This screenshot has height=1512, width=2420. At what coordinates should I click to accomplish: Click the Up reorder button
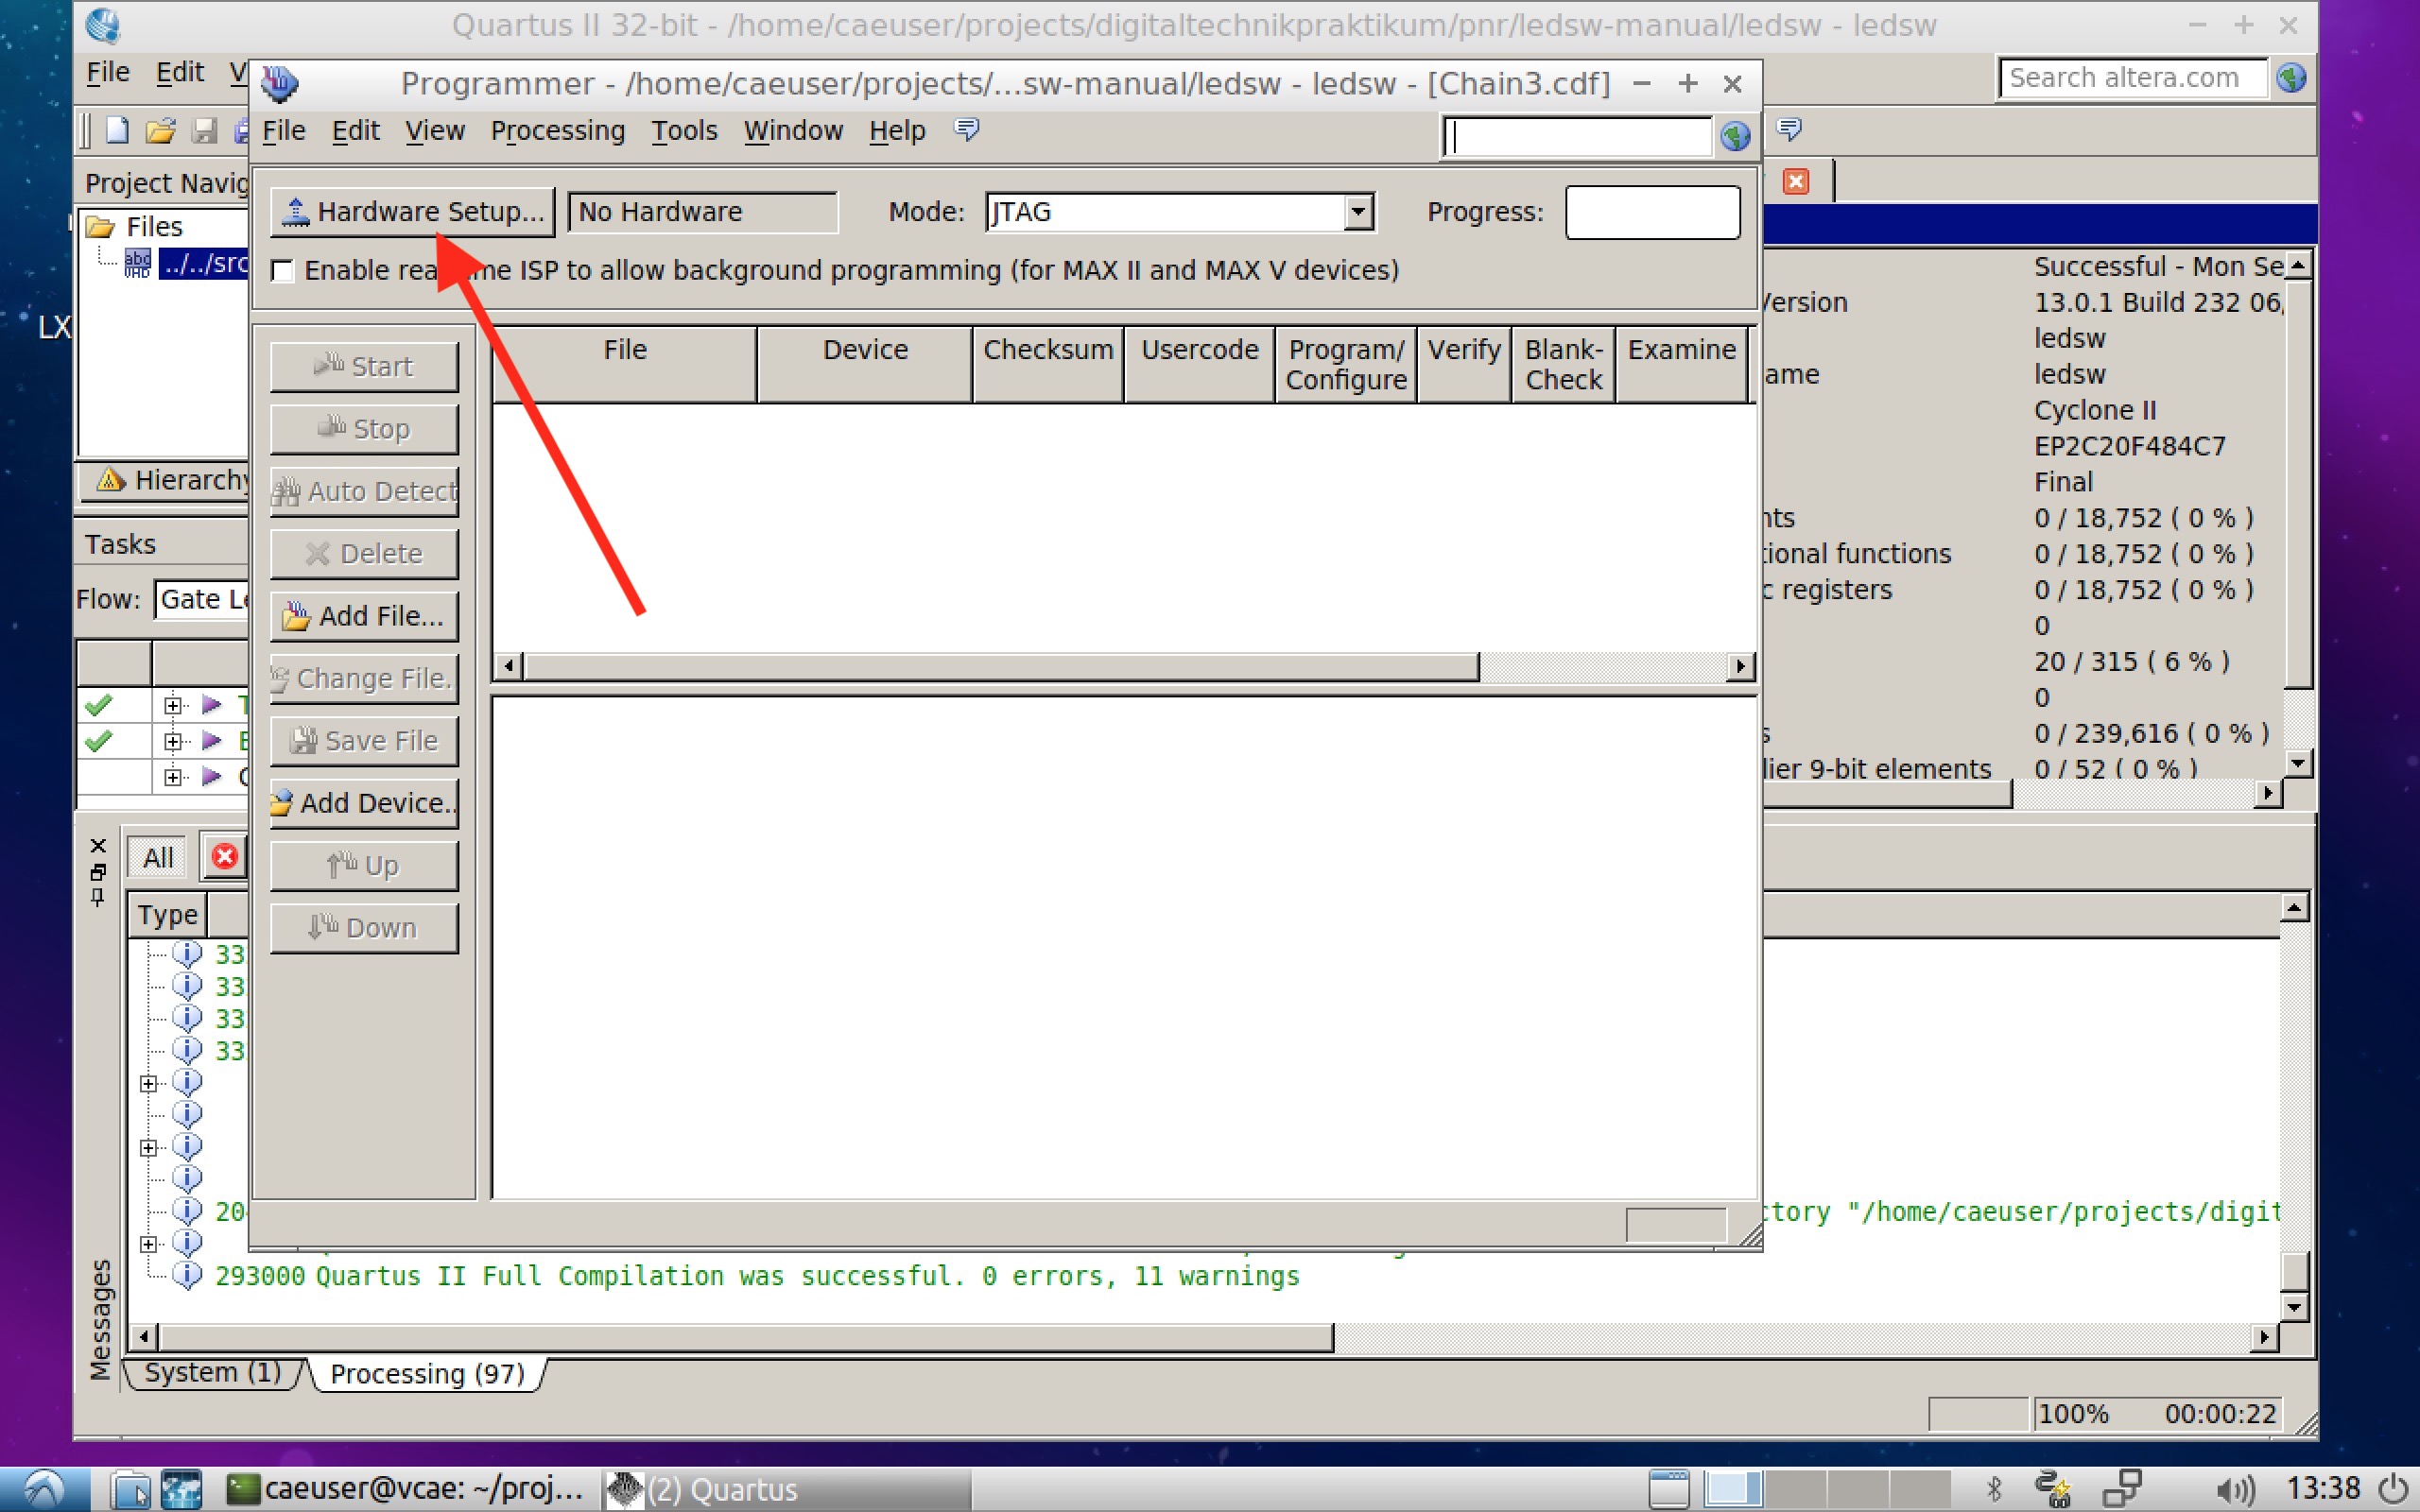362,864
